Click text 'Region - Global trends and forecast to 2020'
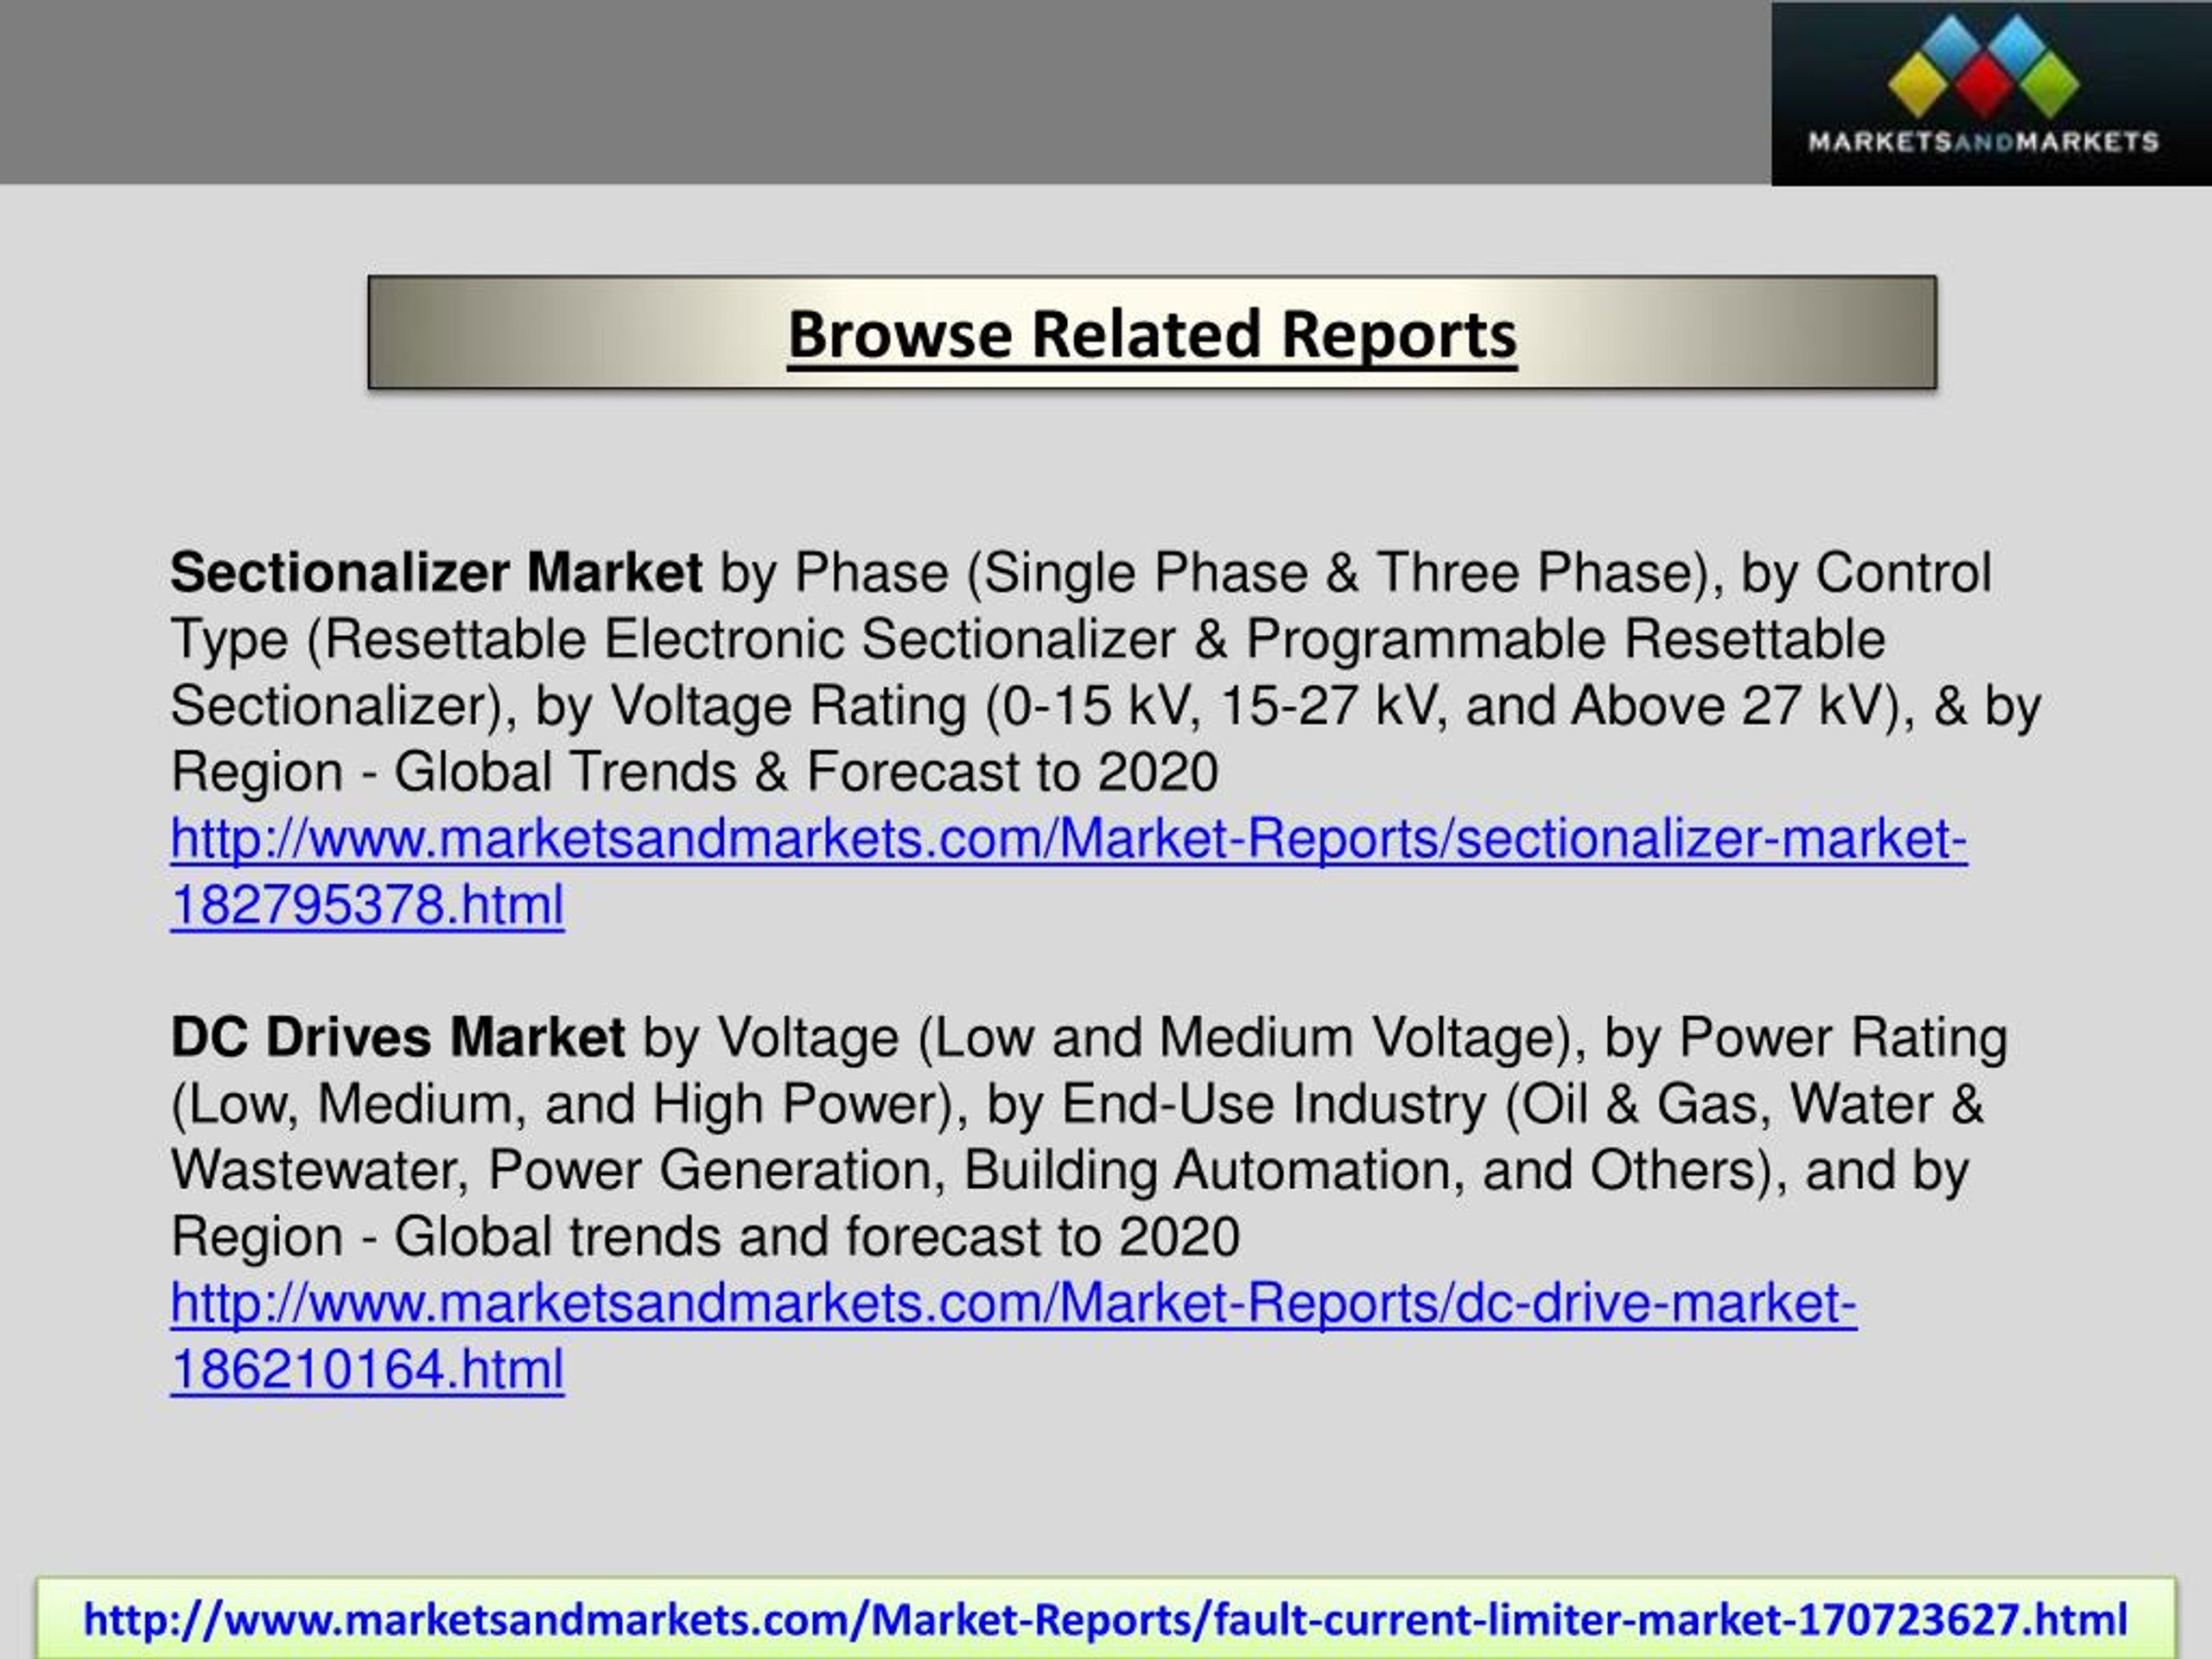 coord(705,1237)
